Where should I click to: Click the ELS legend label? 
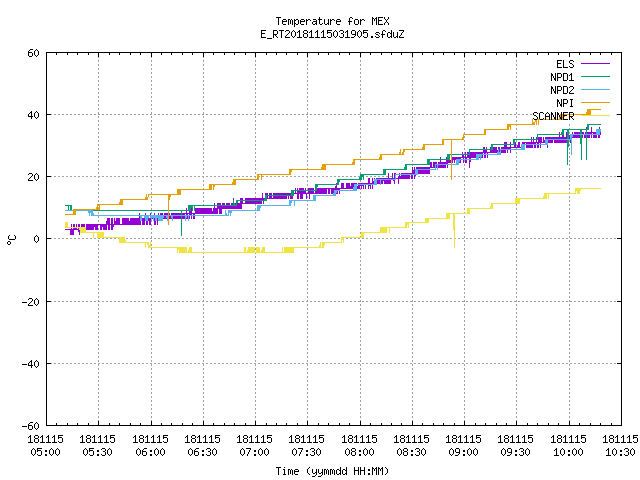point(565,64)
